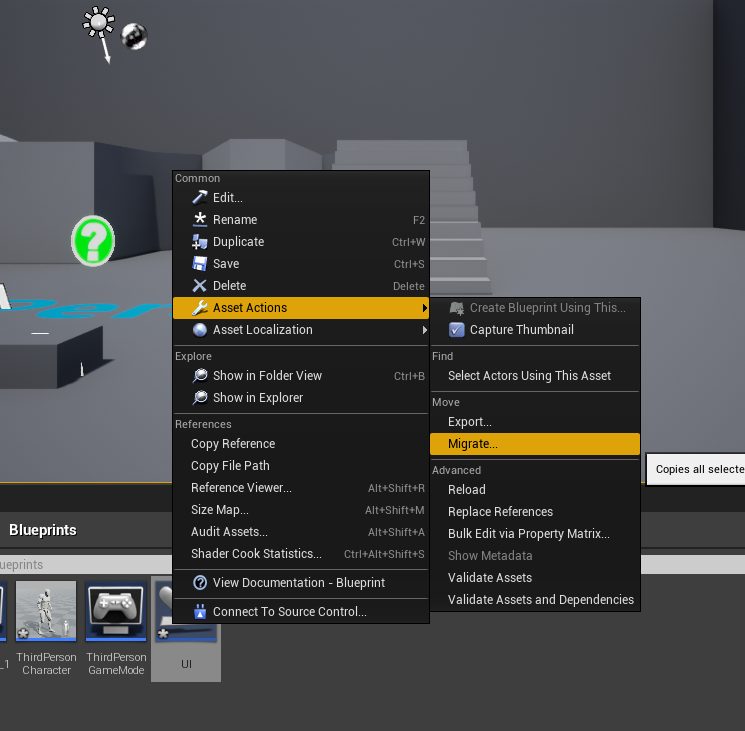
Task: Open Audit Assets... entry
Action: pos(301,532)
